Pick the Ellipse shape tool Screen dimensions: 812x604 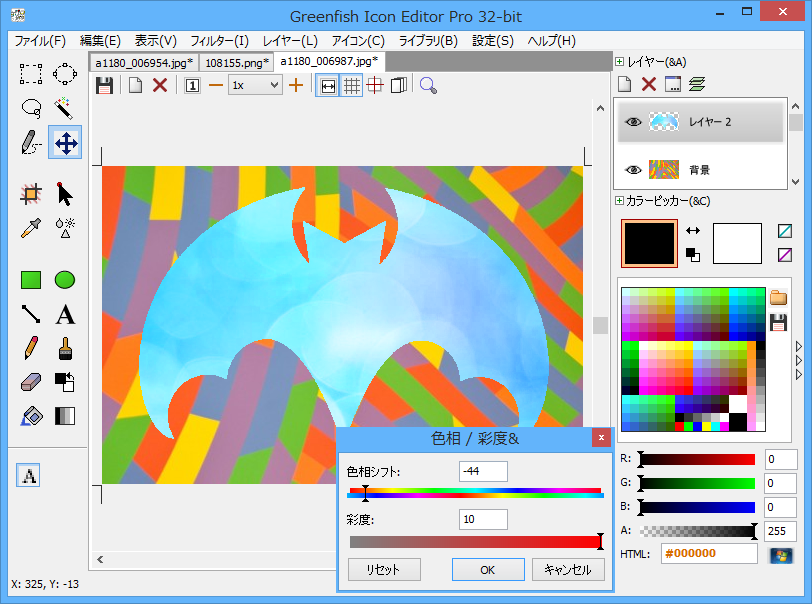(x=65, y=280)
